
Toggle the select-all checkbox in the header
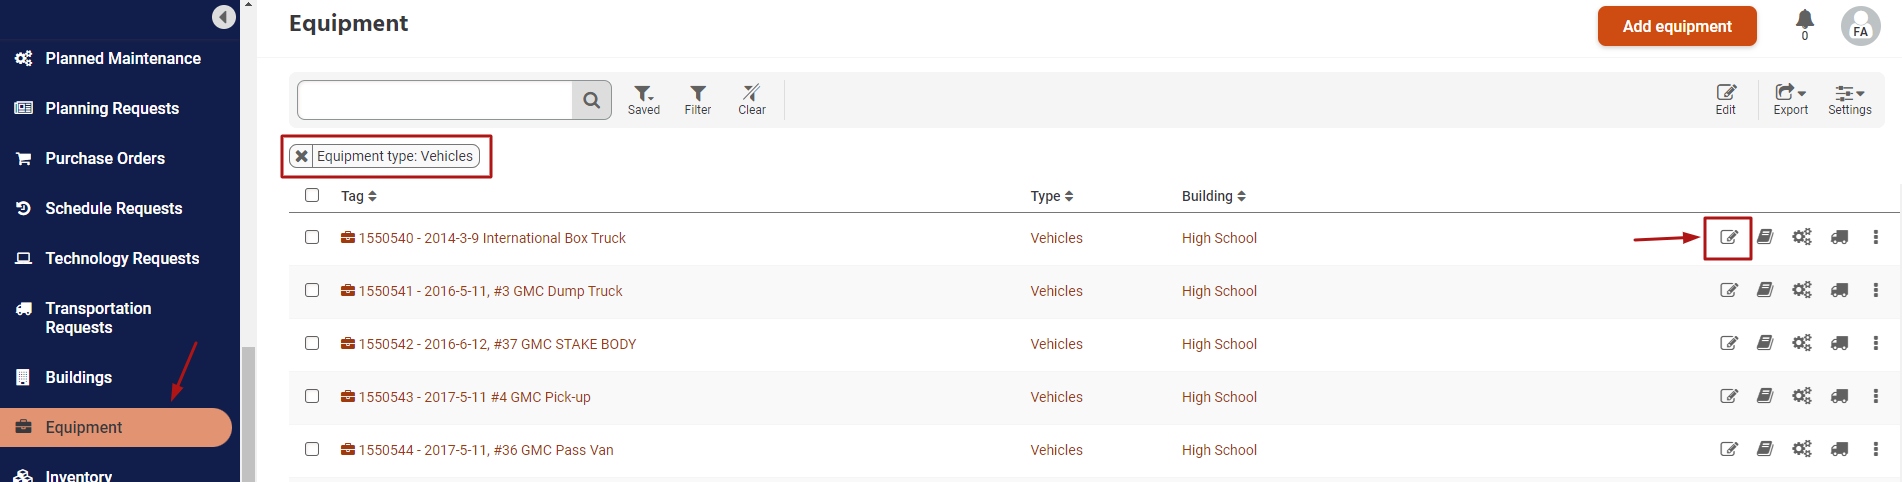pyautogui.click(x=312, y=195)
